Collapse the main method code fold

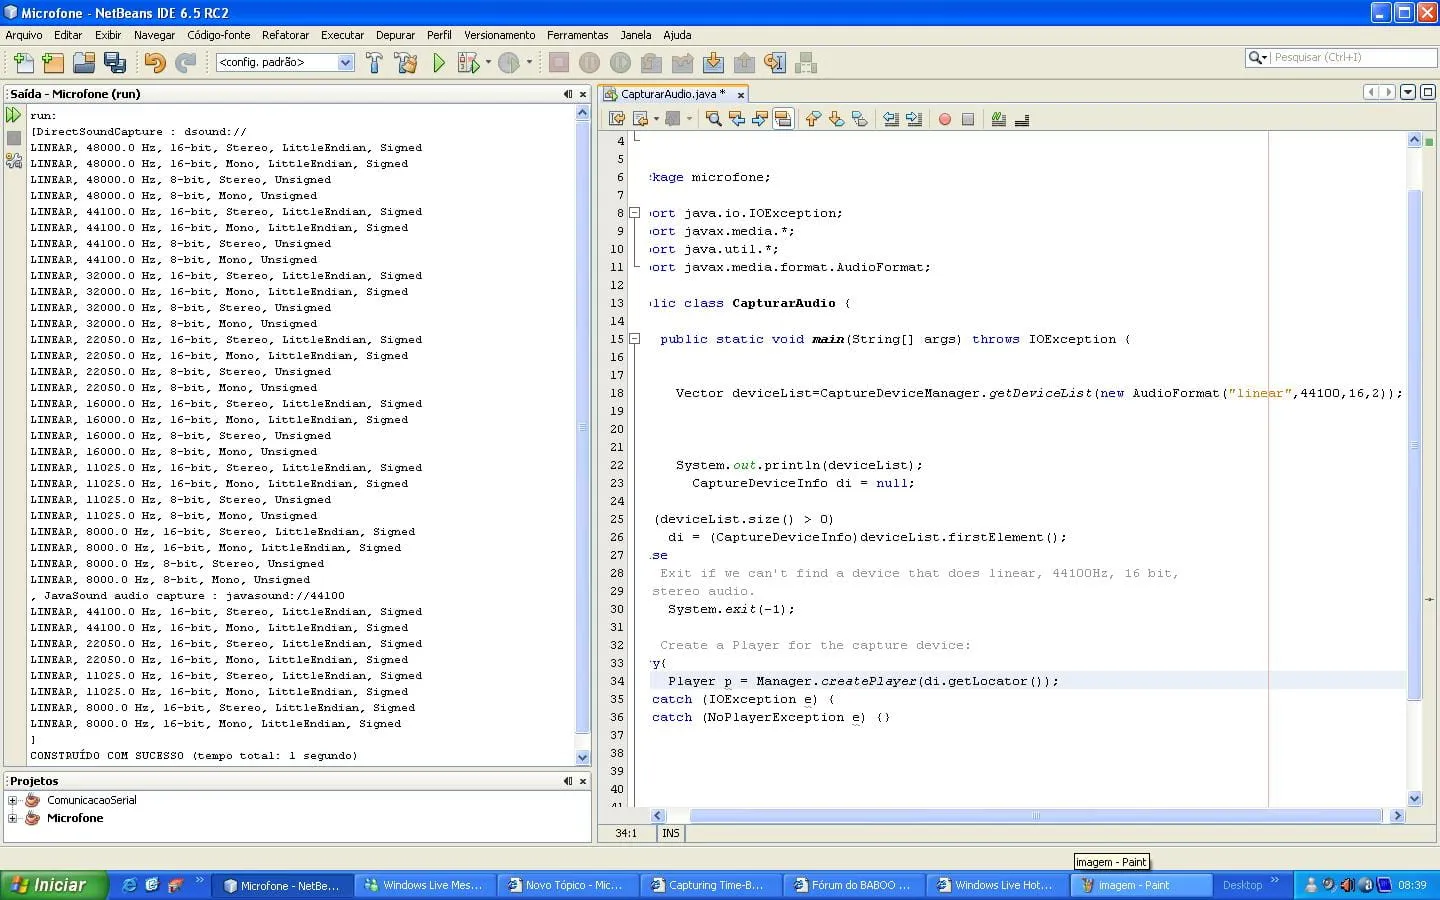point(634,339)
